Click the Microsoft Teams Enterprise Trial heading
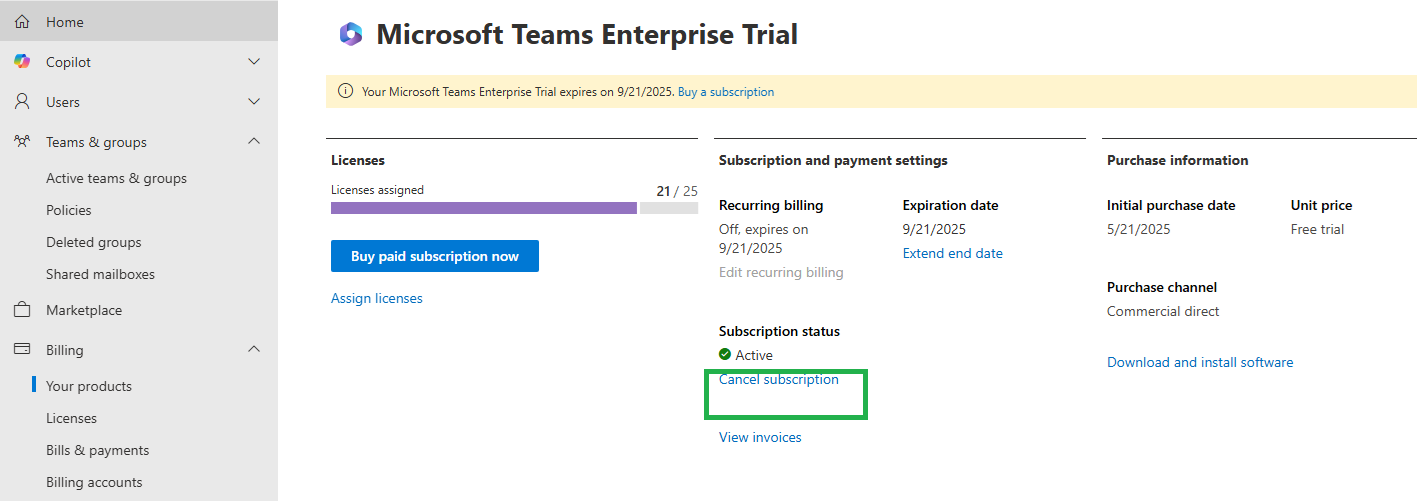 pos(587,35)
